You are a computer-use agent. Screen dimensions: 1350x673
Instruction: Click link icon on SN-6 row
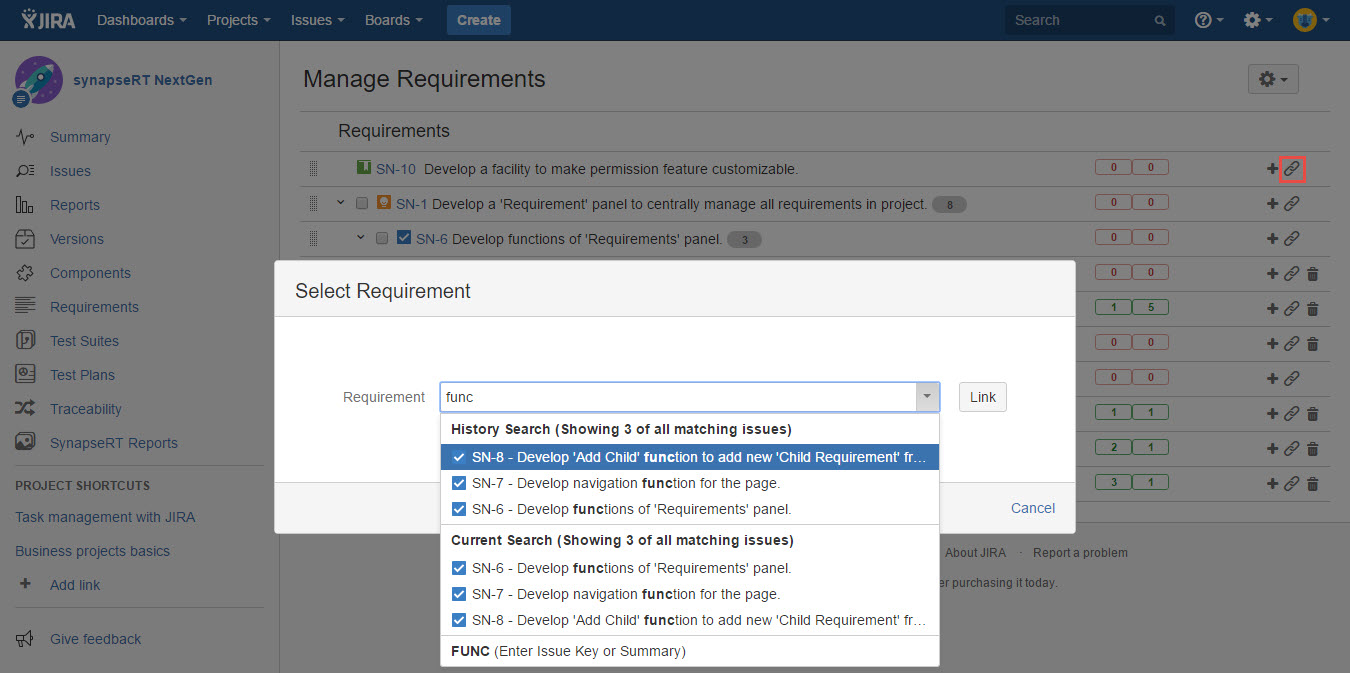click(x=1291, y=239)
